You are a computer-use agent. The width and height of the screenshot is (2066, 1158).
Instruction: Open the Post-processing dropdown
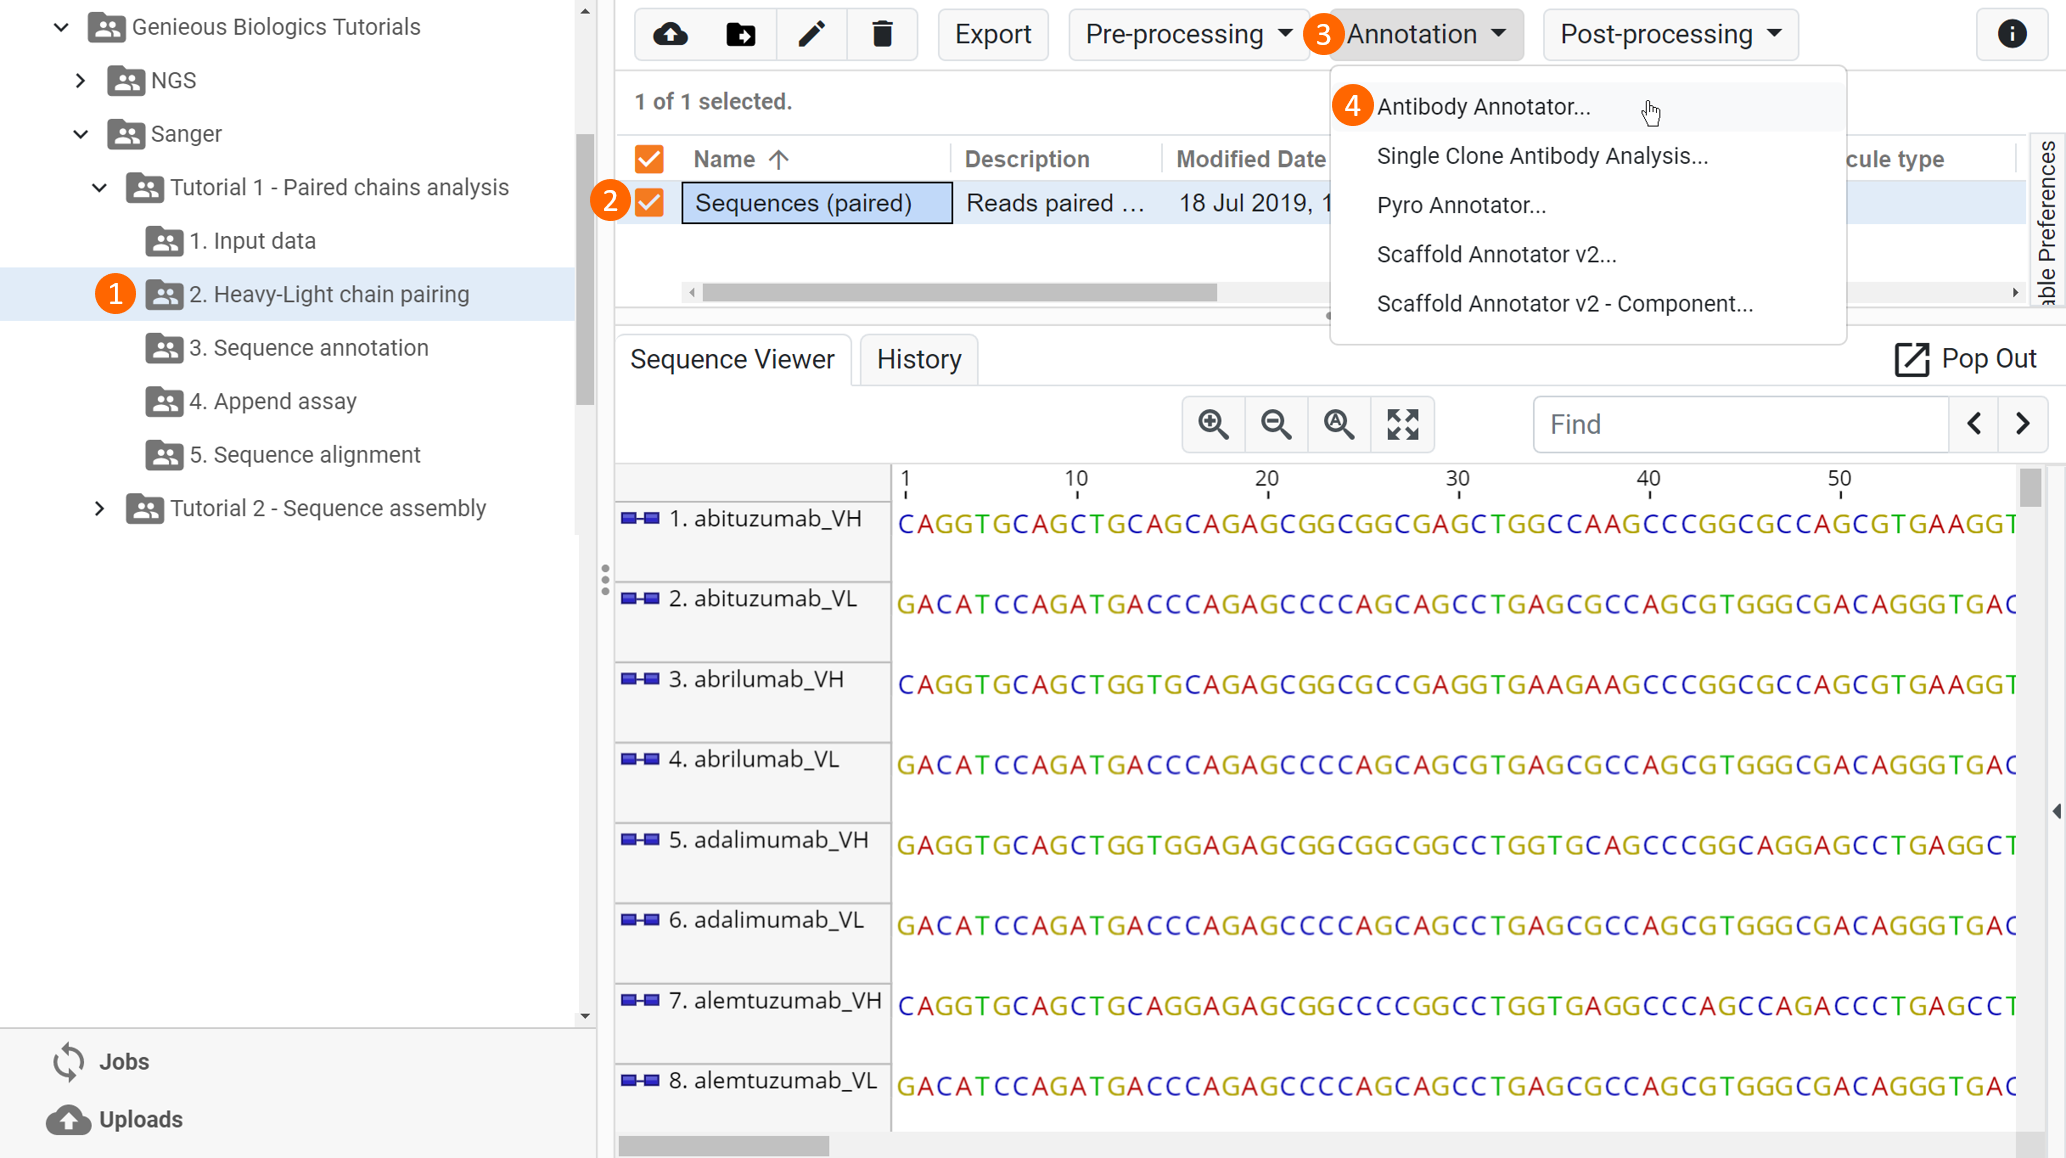pos(1671,35)
